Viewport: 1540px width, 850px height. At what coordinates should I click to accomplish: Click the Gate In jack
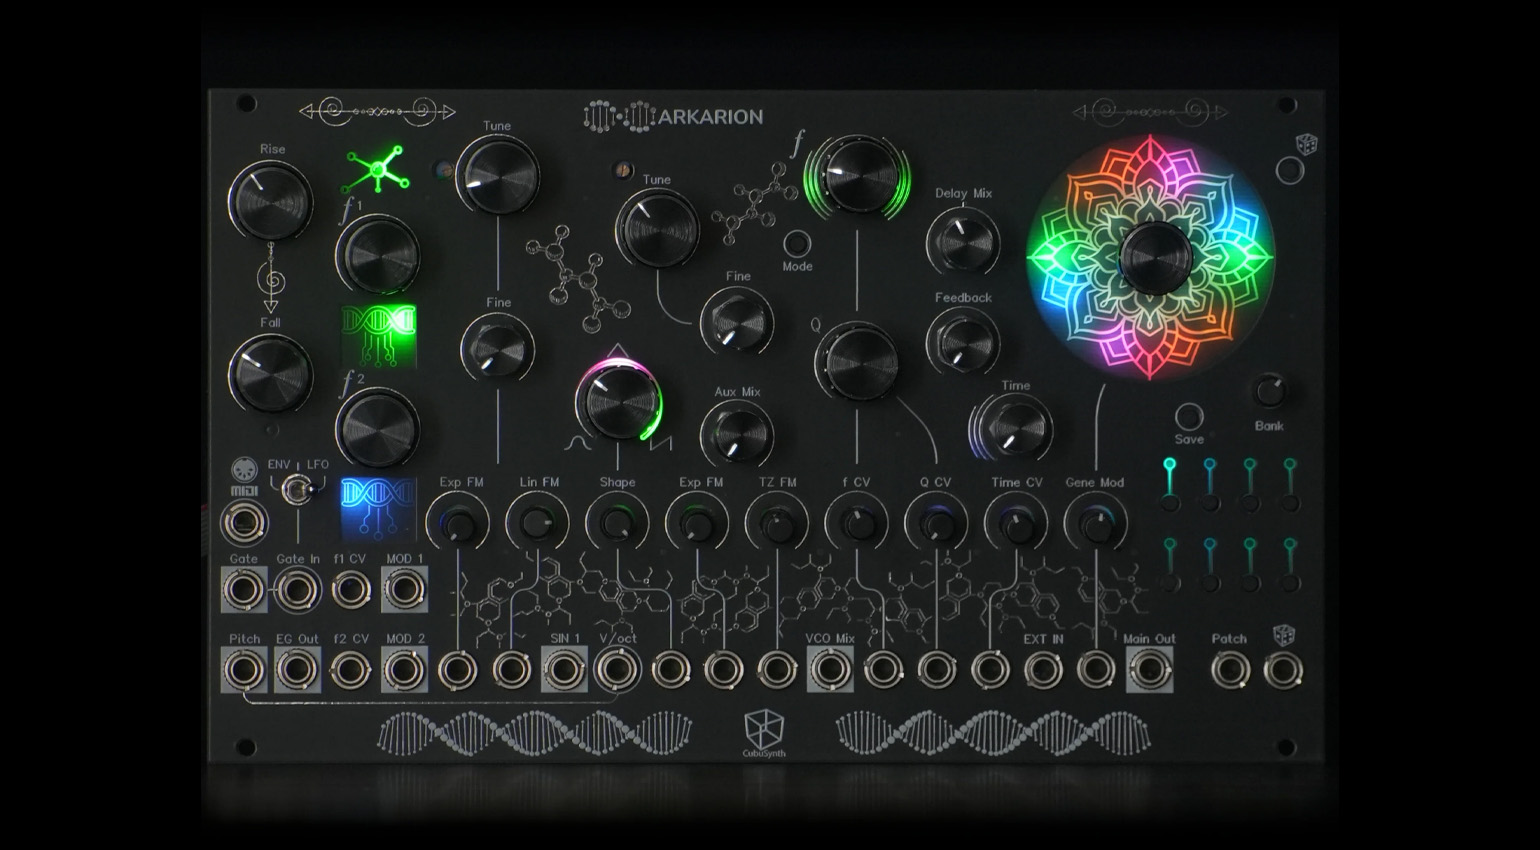[297, 590]
